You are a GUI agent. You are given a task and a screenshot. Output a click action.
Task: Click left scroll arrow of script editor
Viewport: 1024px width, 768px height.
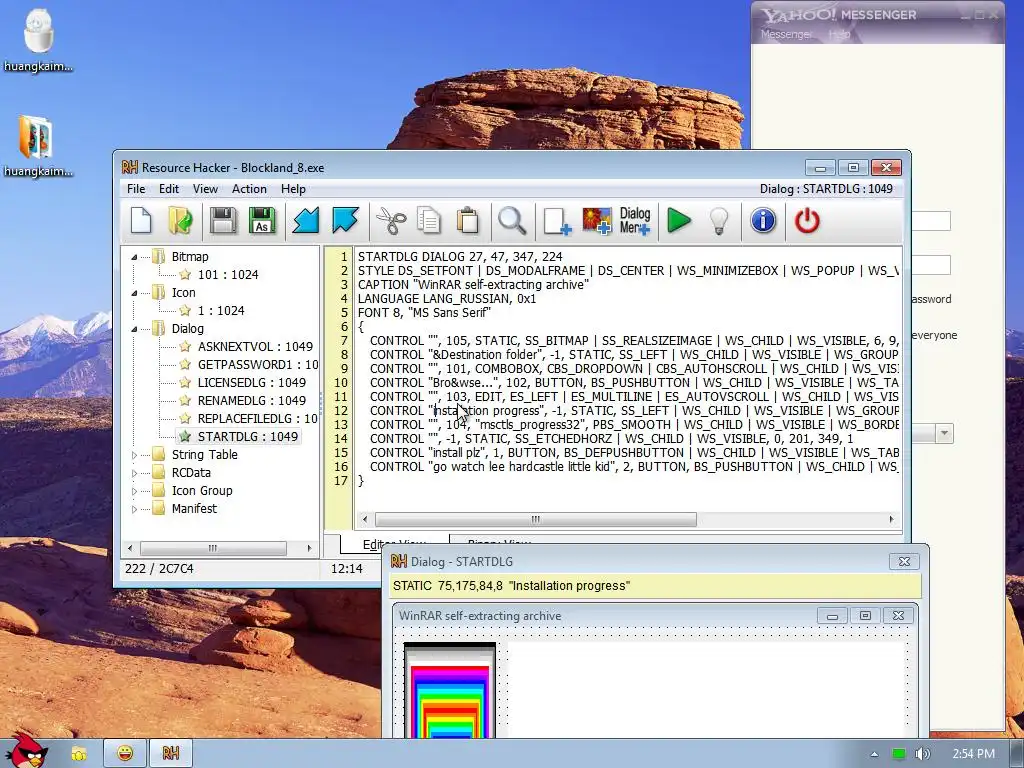[x=364, y=519]
